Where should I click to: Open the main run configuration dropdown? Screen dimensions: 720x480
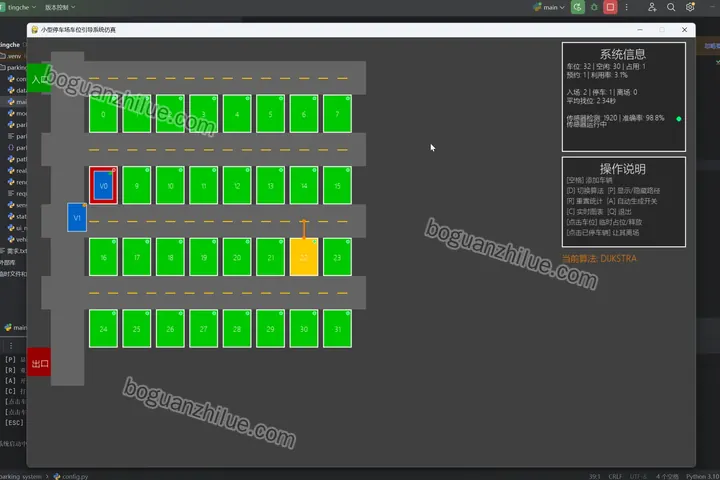[x=549, y=7]
